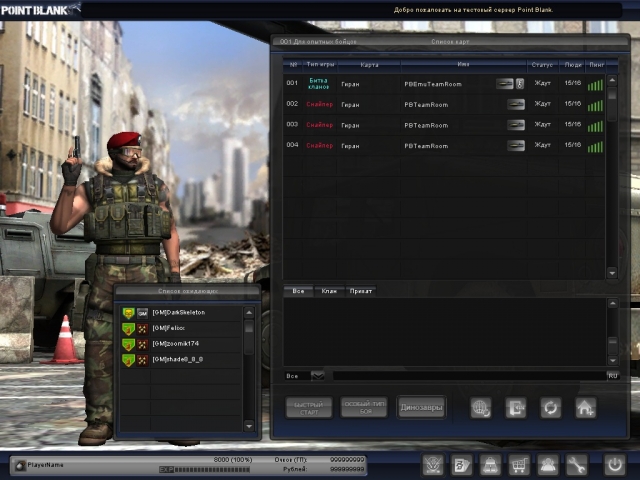Click Снайпер game type in row 002

320,104
